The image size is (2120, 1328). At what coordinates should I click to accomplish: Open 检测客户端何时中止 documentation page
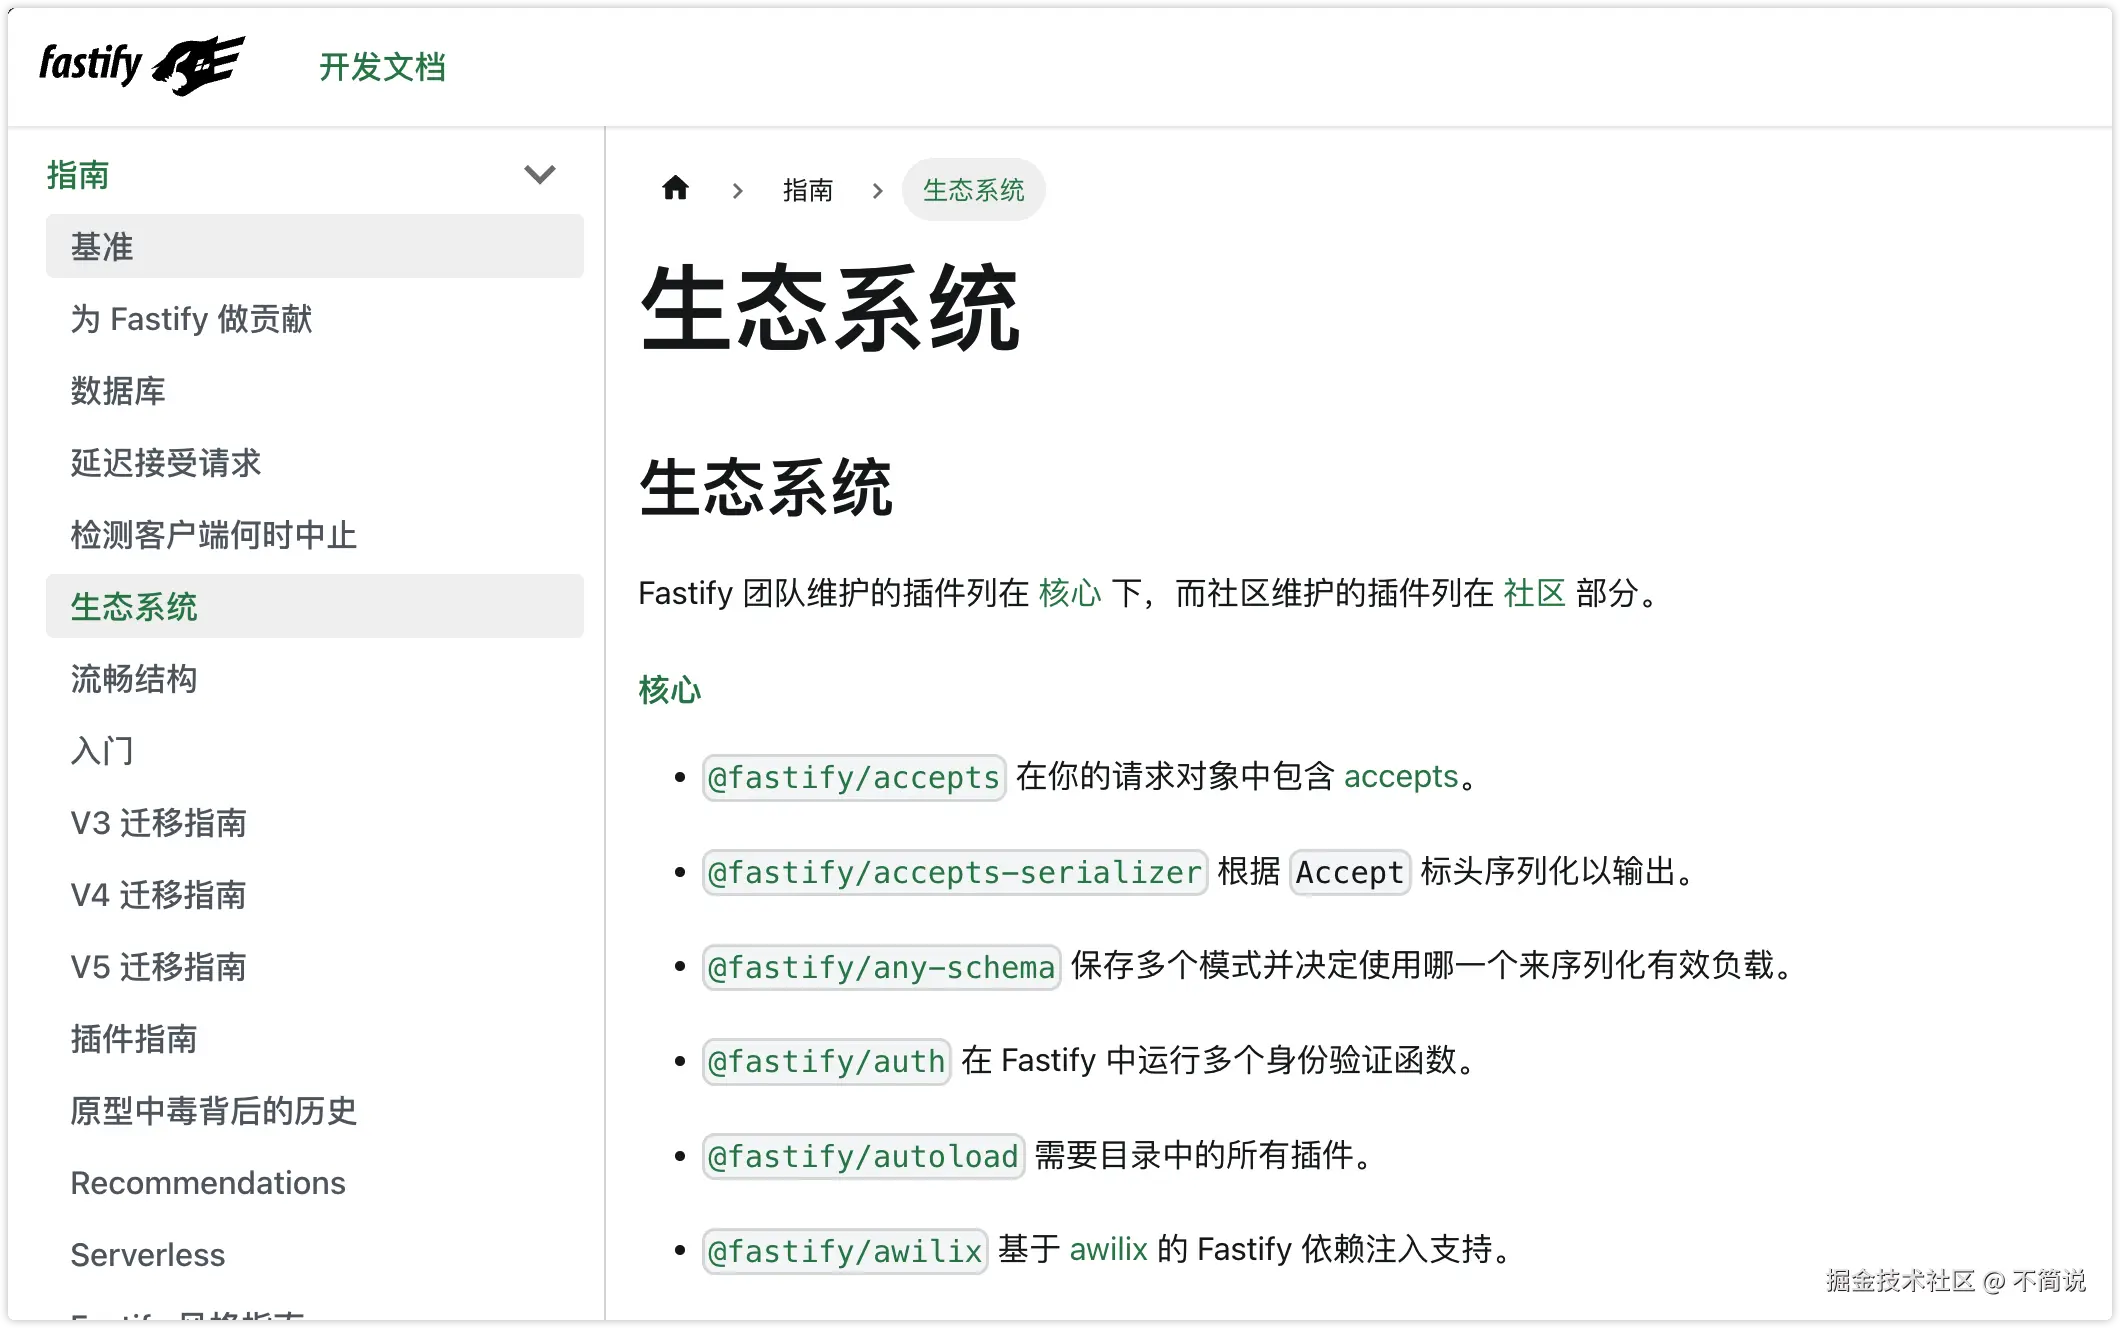coord(214,535)
